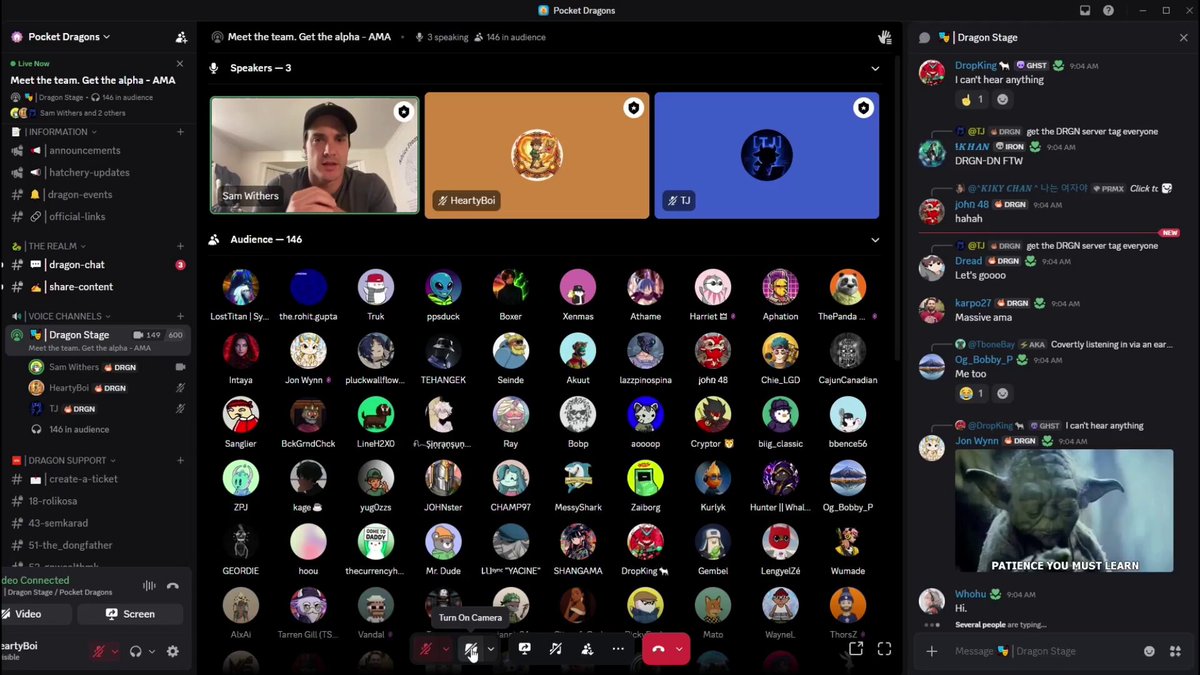The width and height of the screenshot is (1200, 675).
Task: Click HeartyBoi speaker tile
Action: click(x=537, y=156)
